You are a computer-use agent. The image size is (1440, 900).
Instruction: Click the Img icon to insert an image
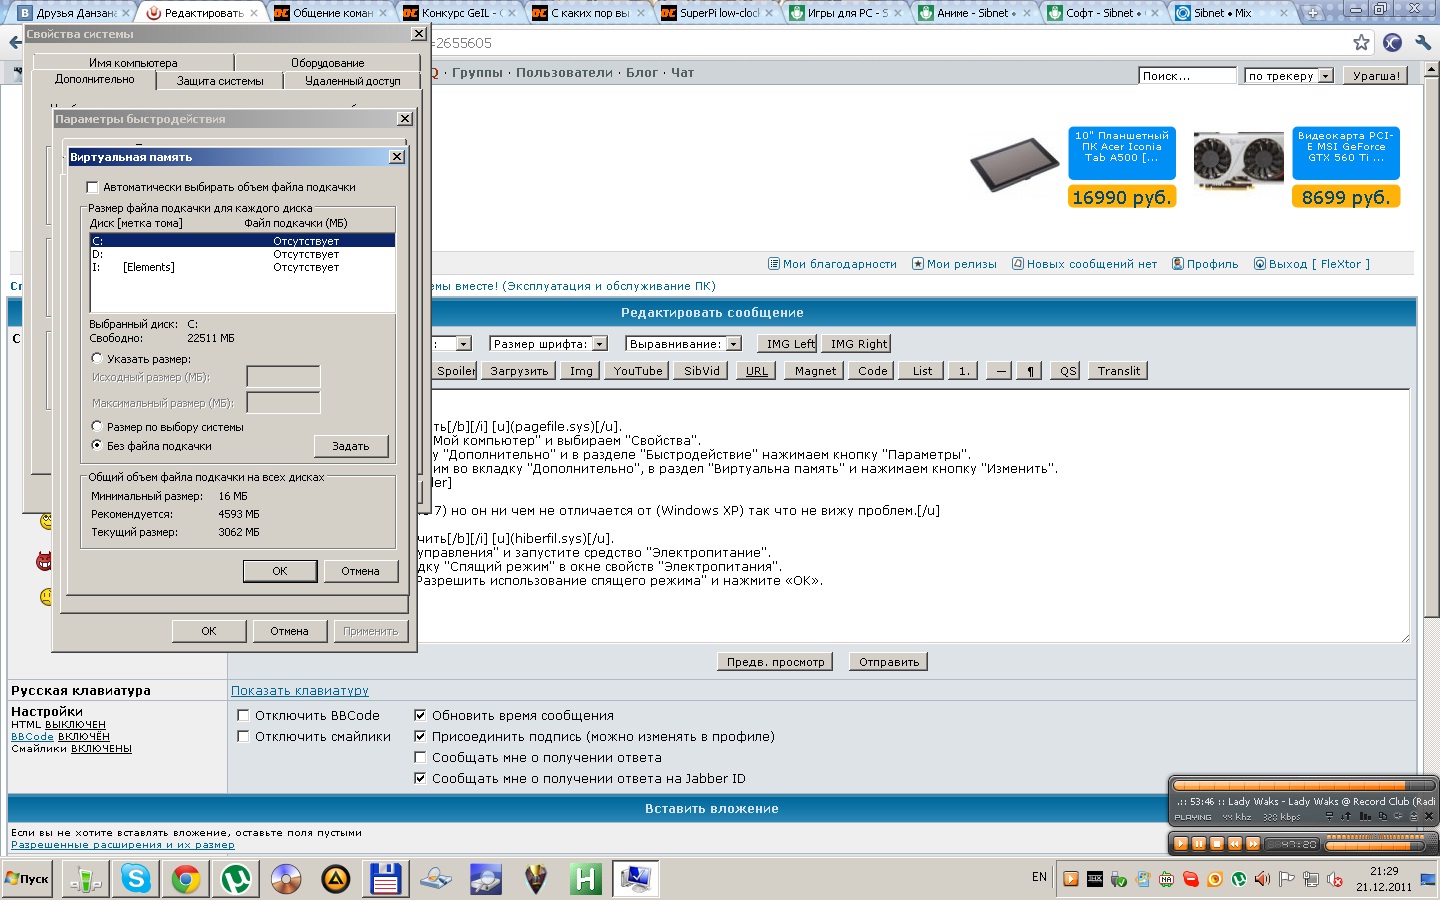[580, 370]
